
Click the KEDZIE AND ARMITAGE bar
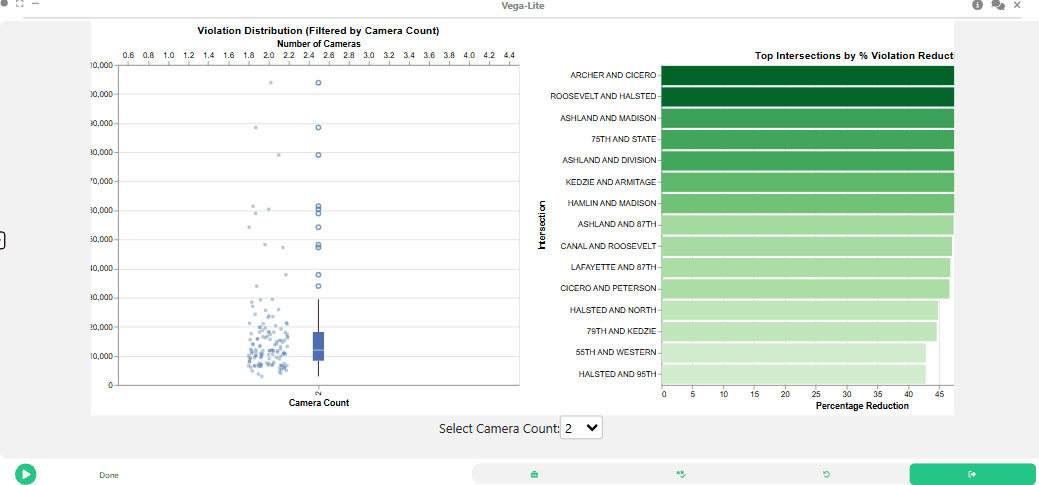point(808,182)
